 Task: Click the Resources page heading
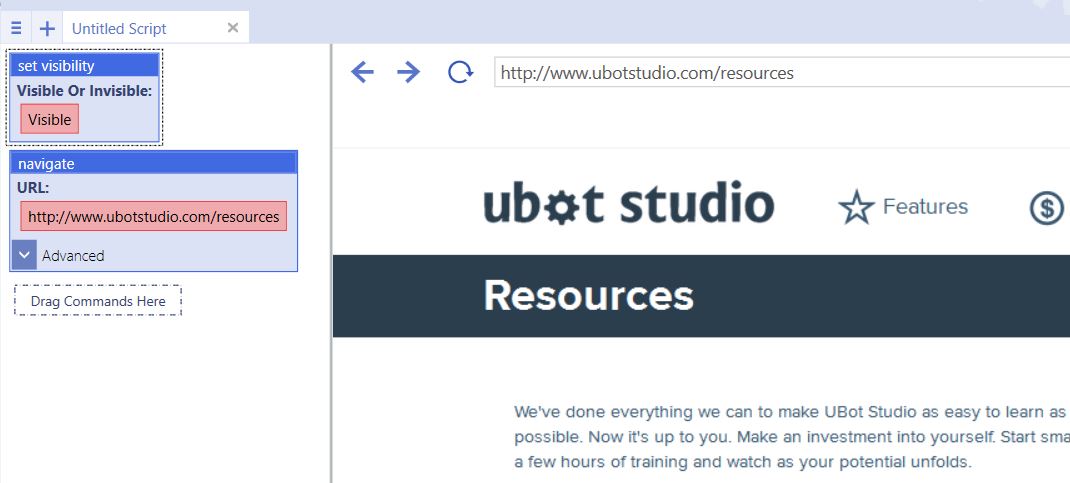click(588, 296)
